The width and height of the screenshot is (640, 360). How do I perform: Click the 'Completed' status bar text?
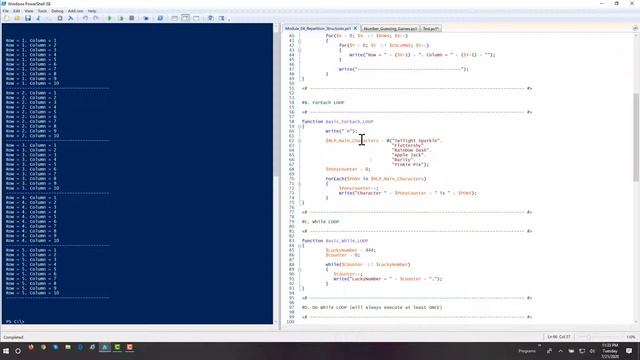coord(13,337)
